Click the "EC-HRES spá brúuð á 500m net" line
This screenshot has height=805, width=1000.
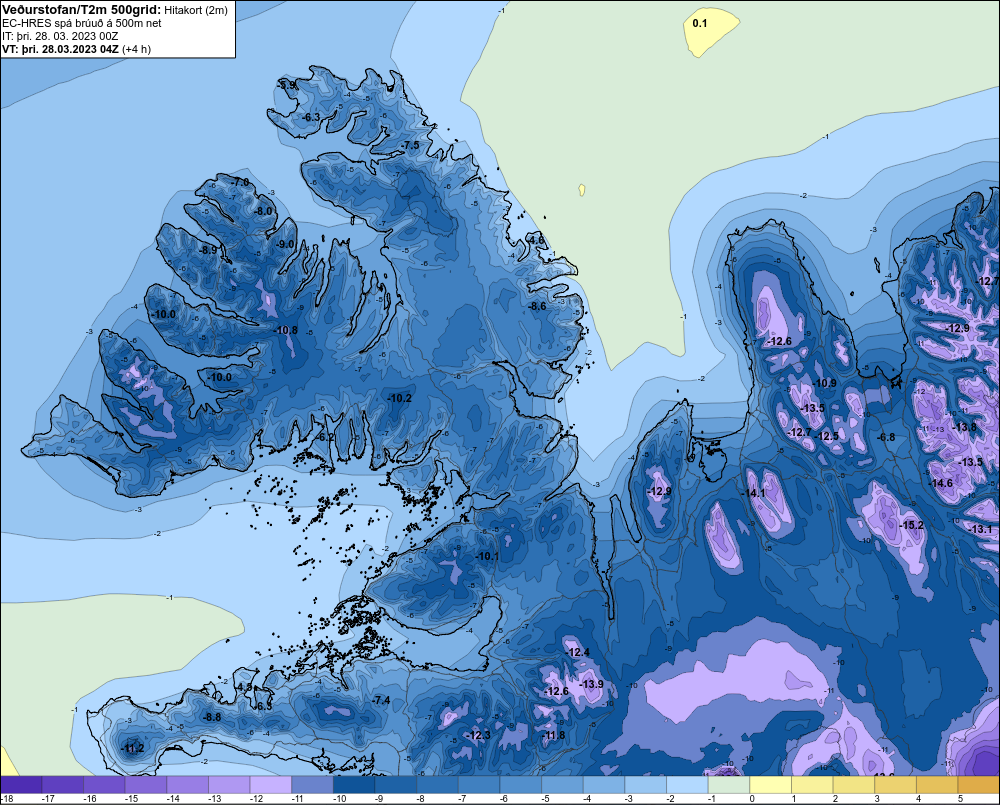pyautogui.click(x=82, y=23)
